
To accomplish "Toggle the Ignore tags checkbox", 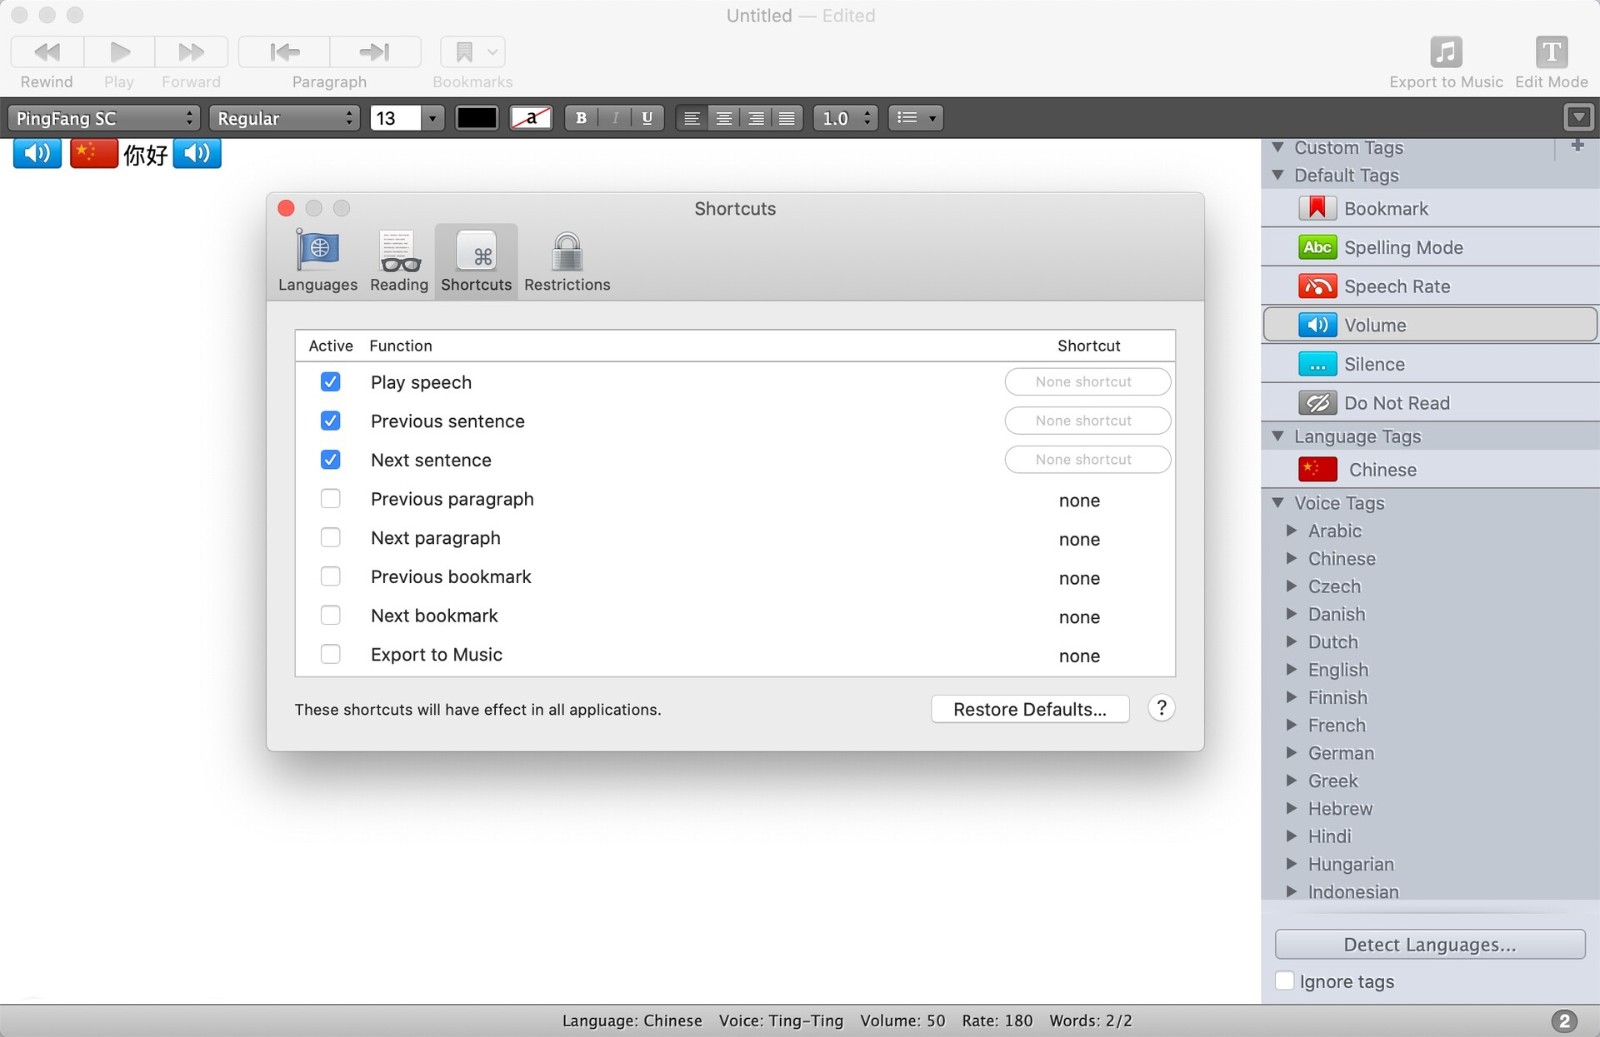I will [x=1285, y=981].
